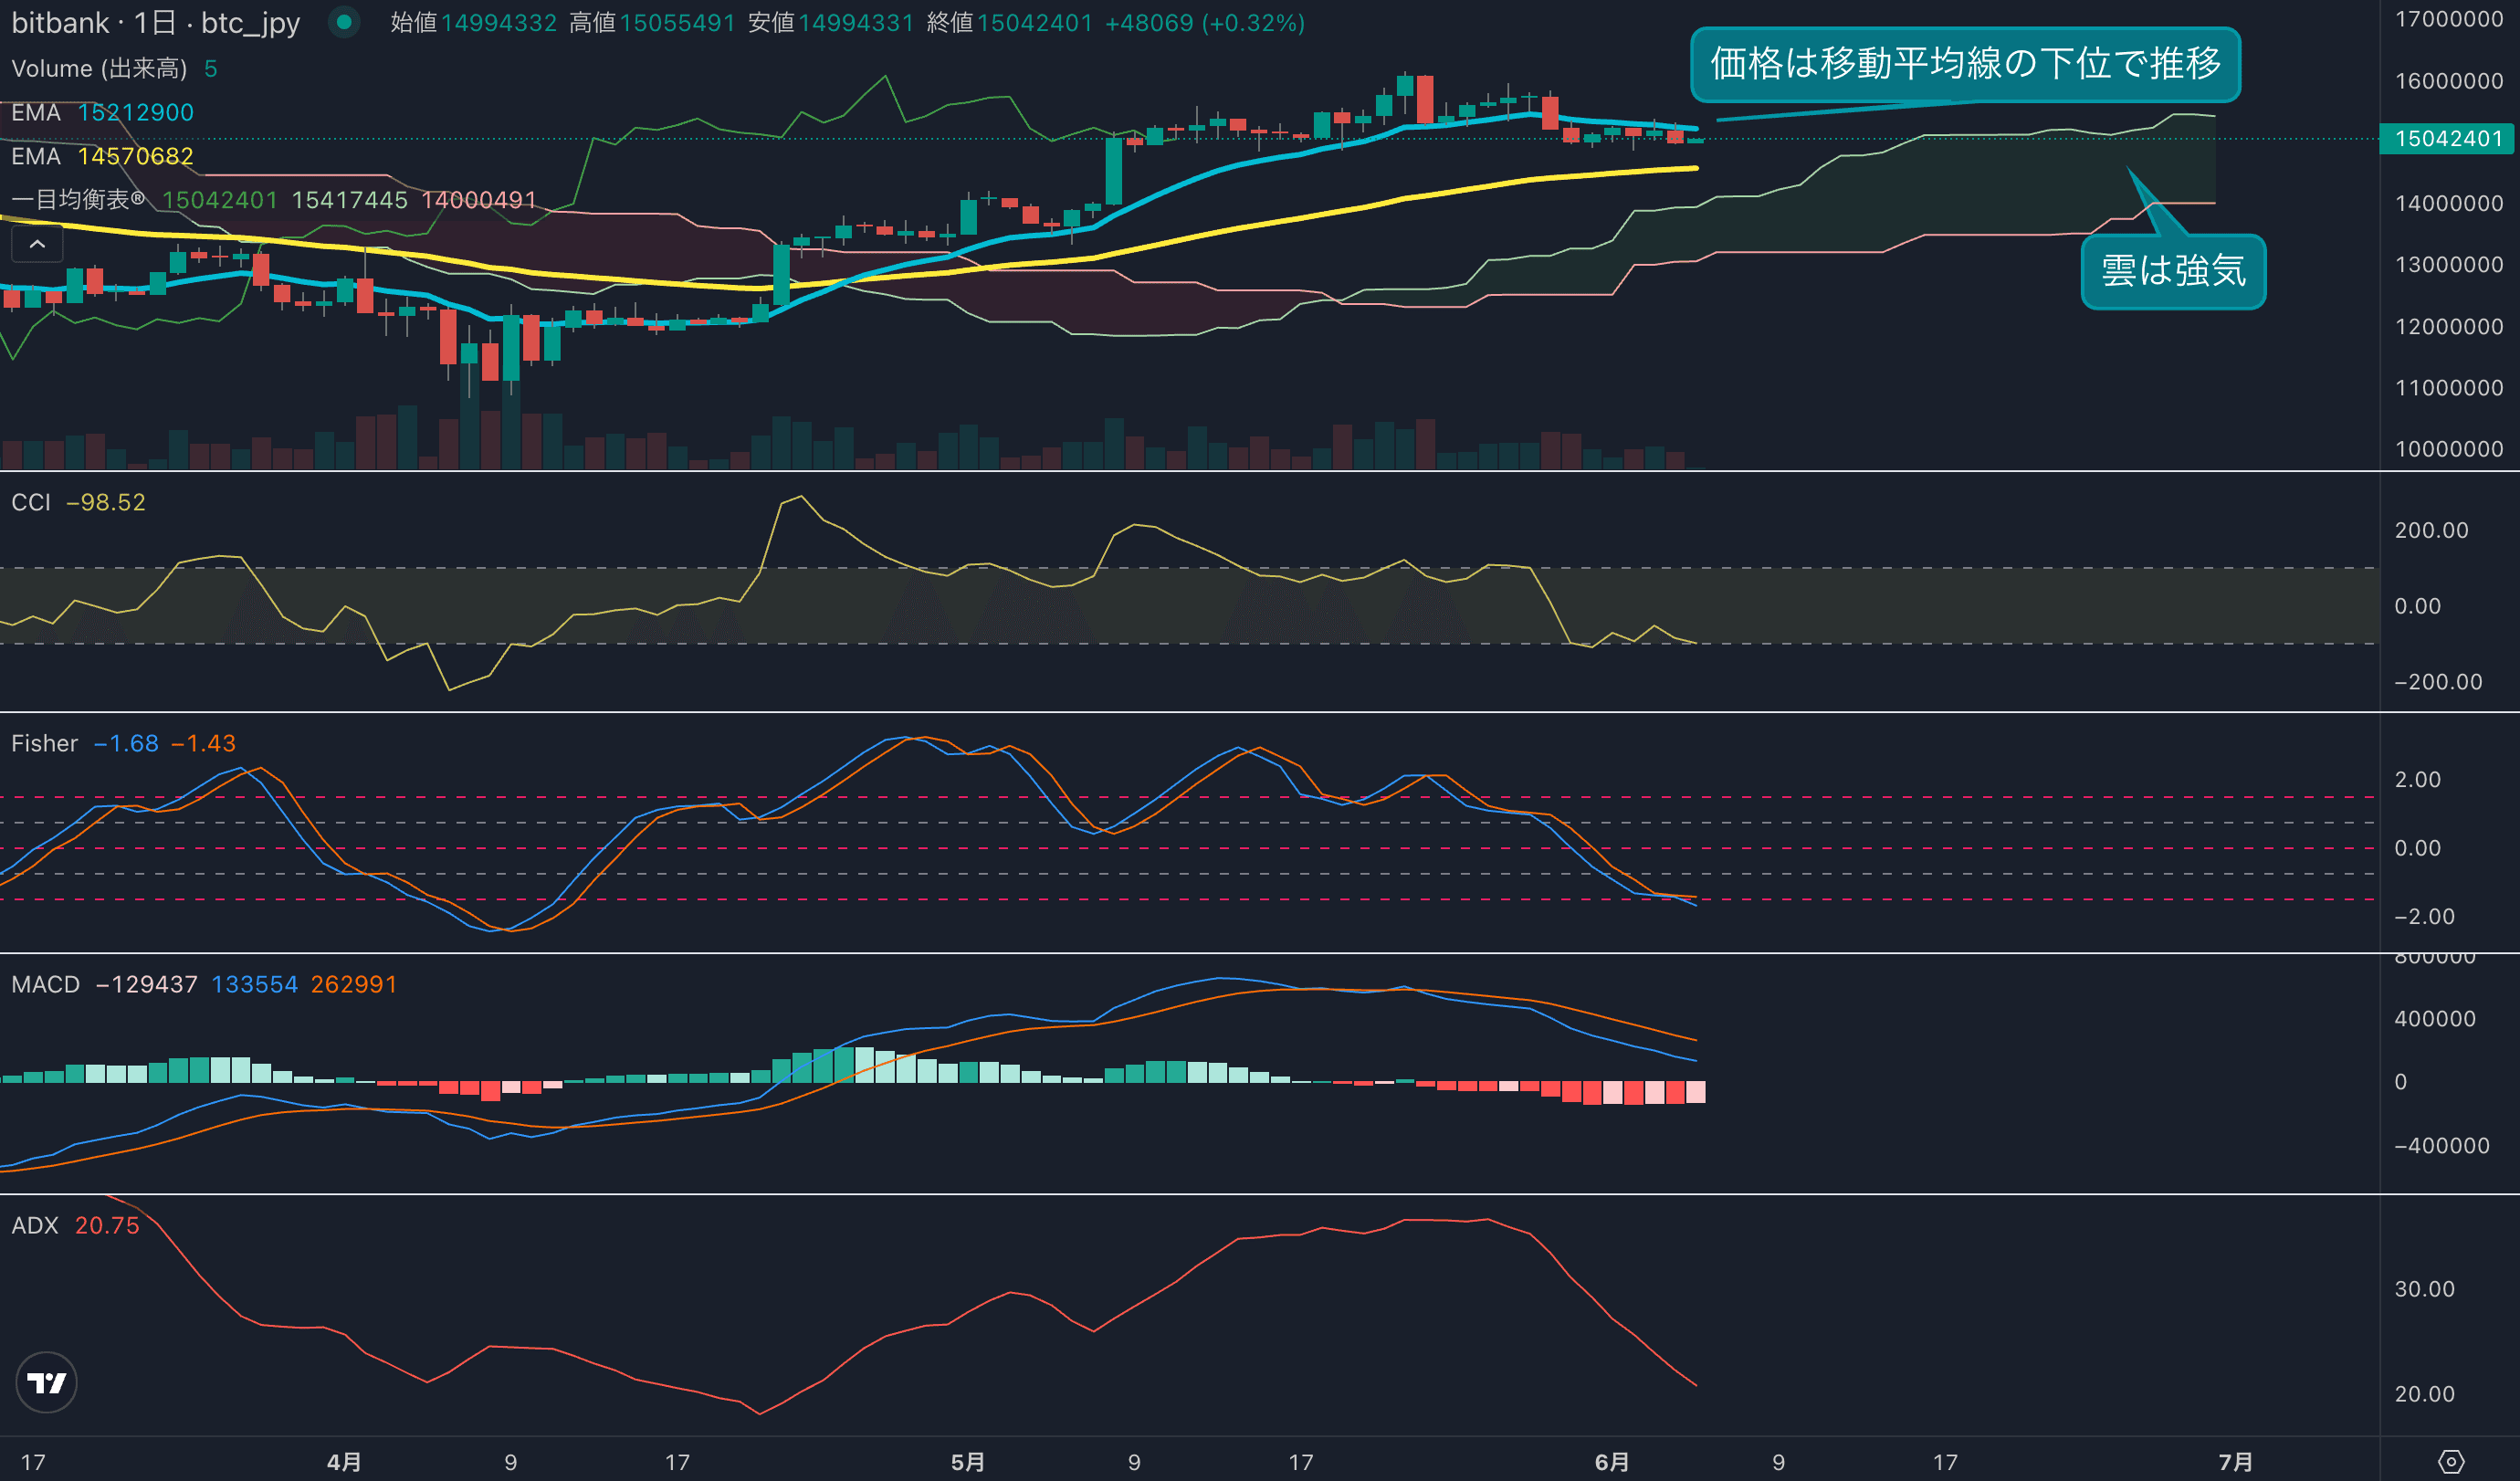Click the green market status dot

point(344,22)
